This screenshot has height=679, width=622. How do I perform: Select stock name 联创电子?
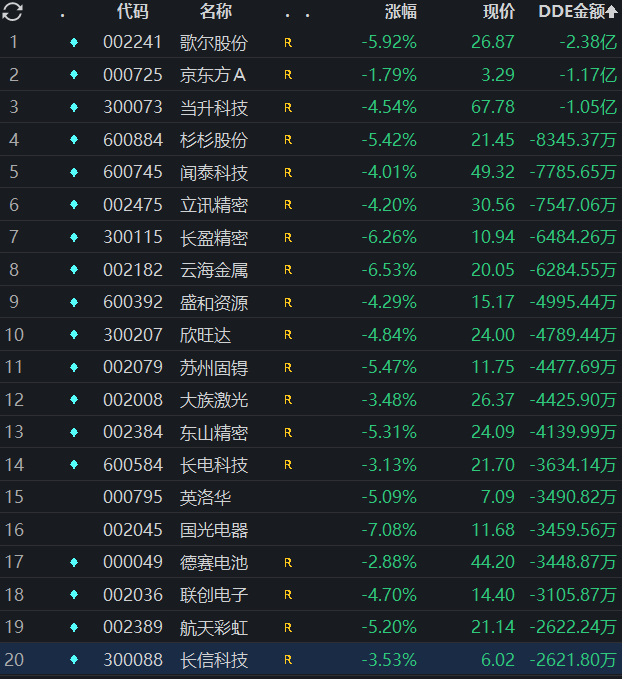point(214,595)
